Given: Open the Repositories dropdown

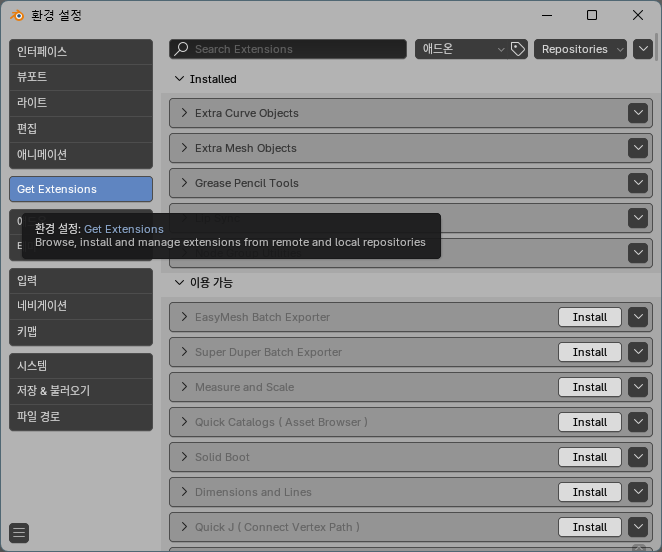Looking at the screenshot, I should click(580, 49).
